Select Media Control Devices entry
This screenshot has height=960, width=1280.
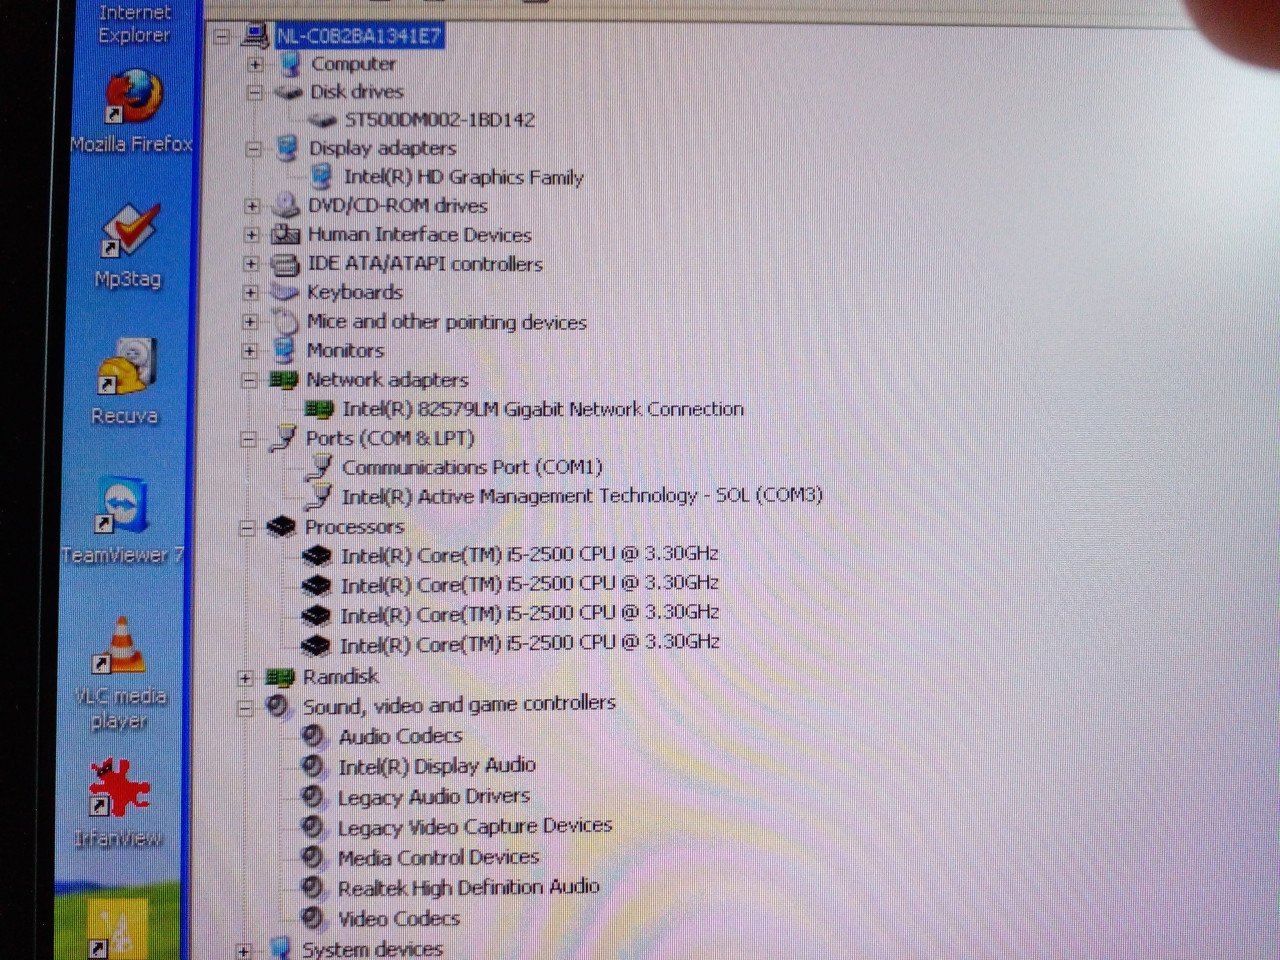[x=438, y=858]
